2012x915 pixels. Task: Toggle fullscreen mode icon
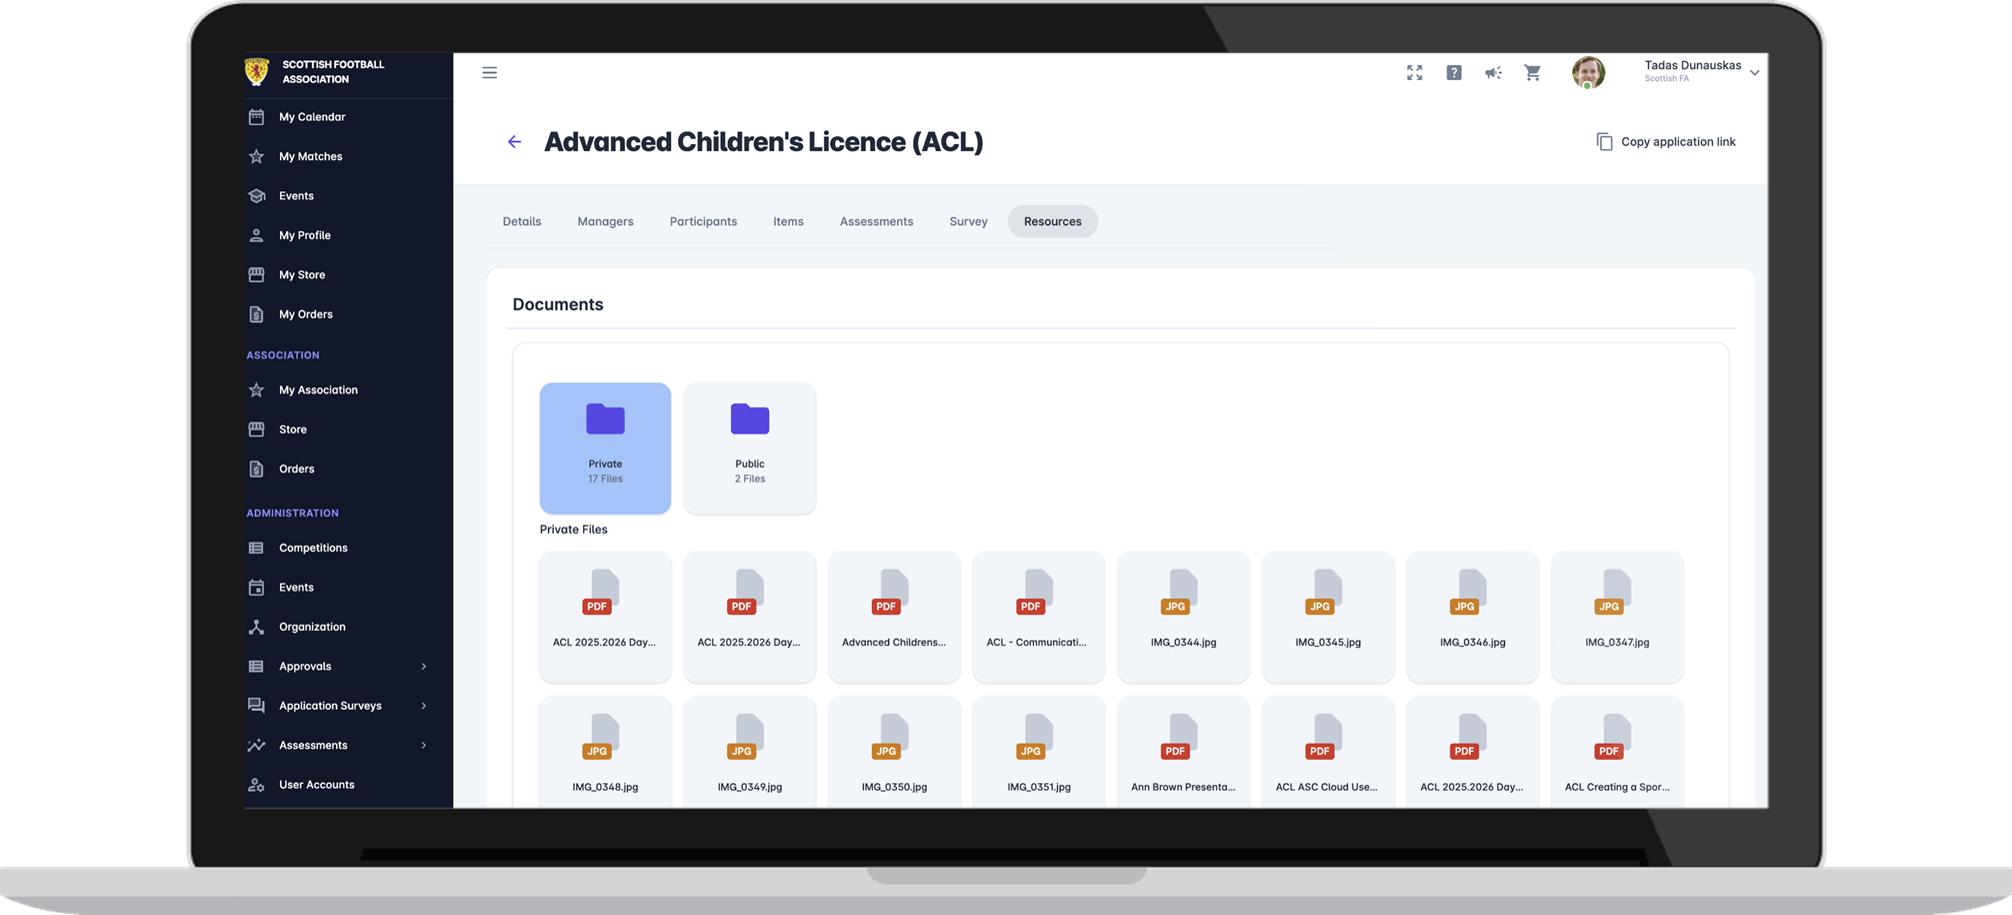click(1414, 73)
